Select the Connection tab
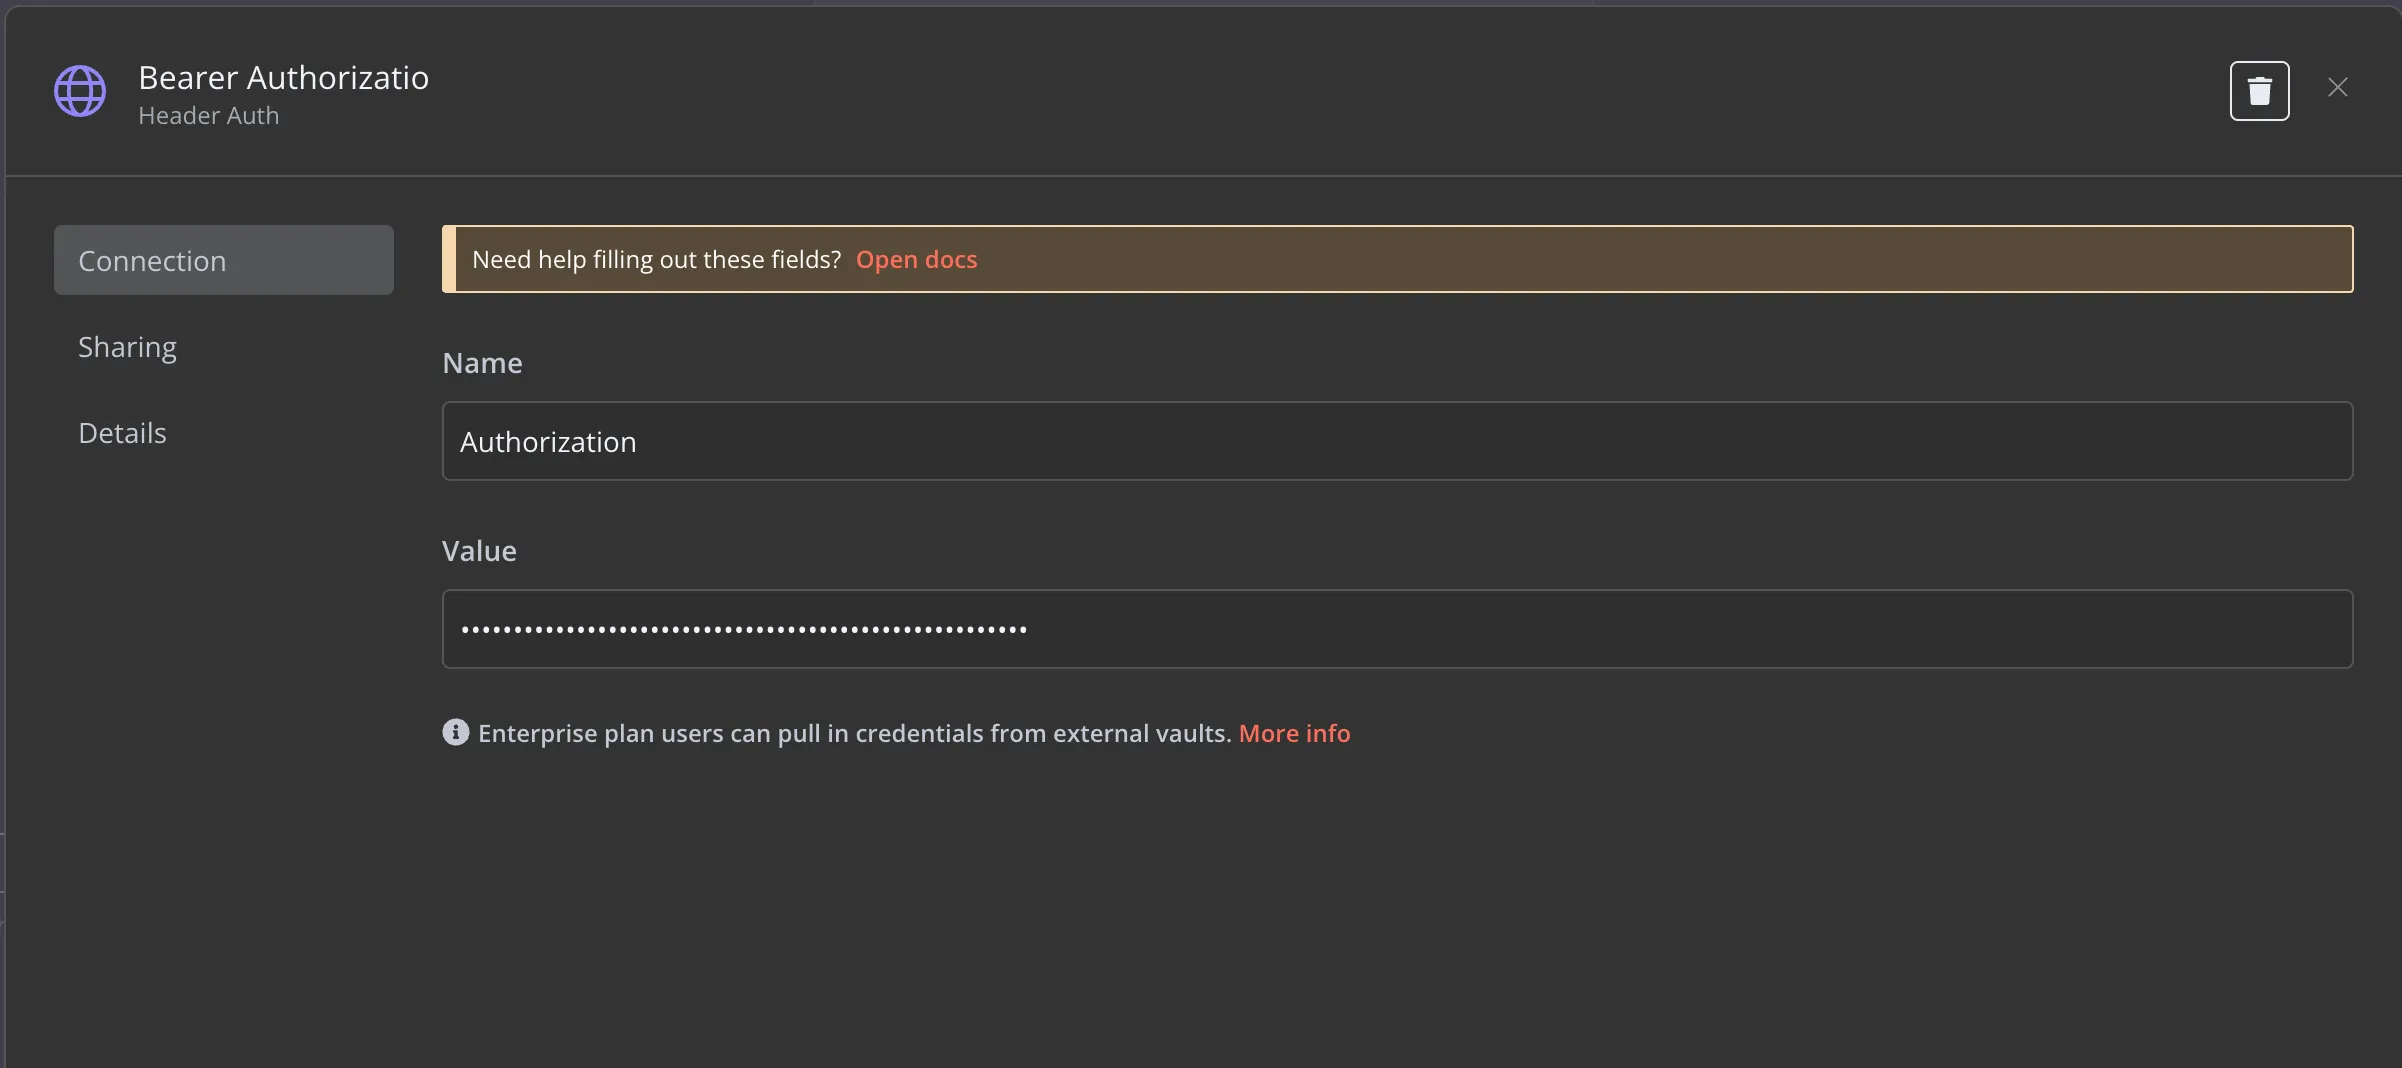 pos(224,260)
